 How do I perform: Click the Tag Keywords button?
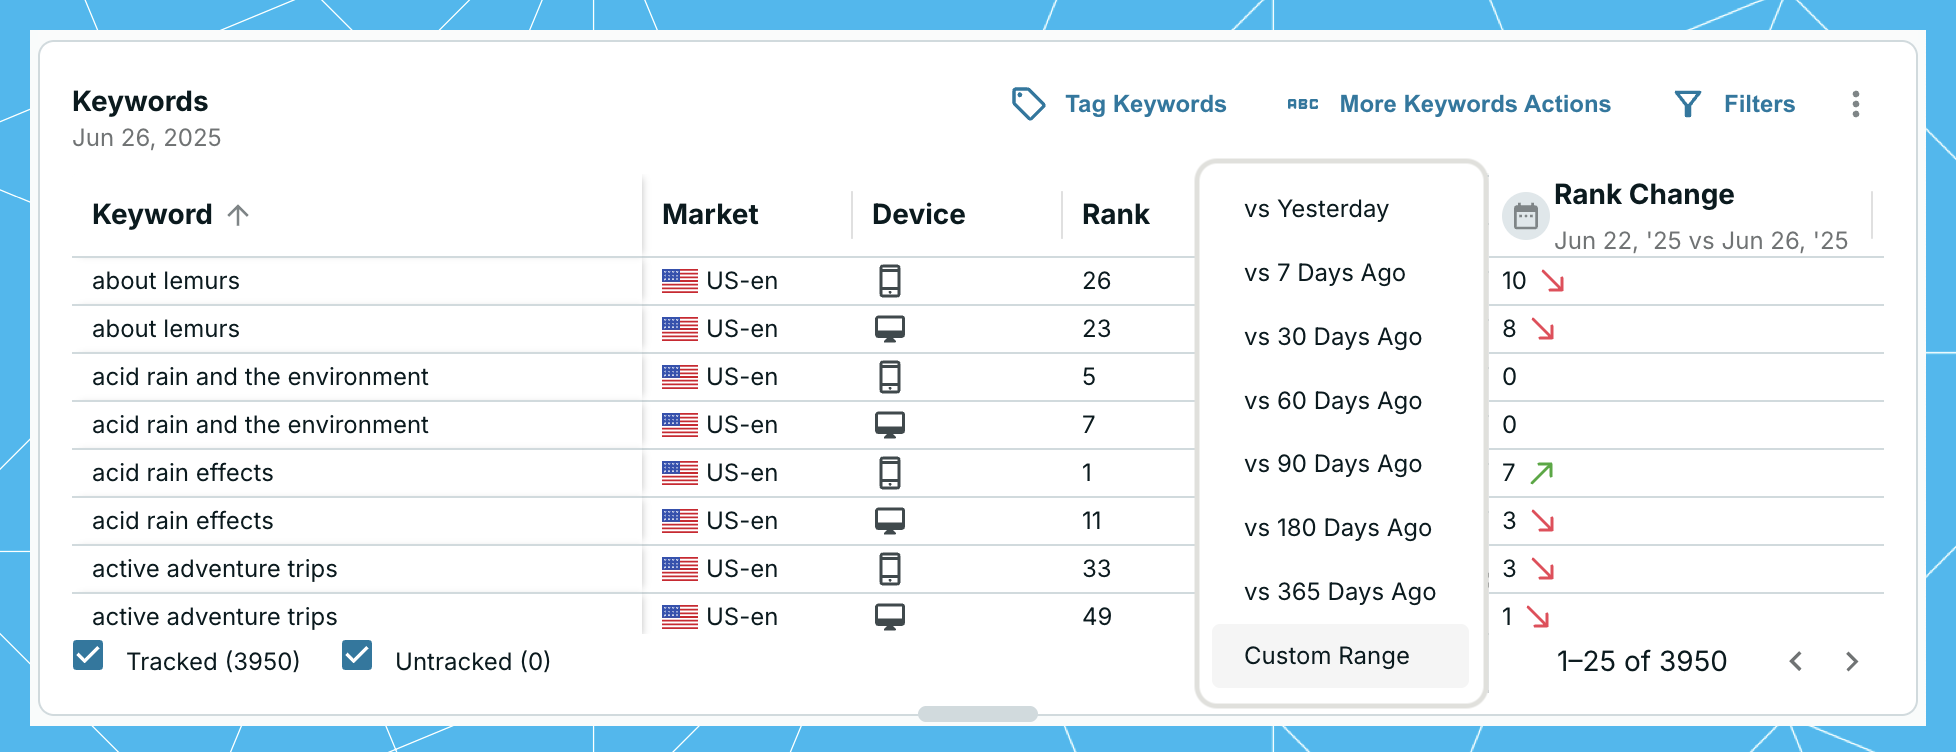1145,104
